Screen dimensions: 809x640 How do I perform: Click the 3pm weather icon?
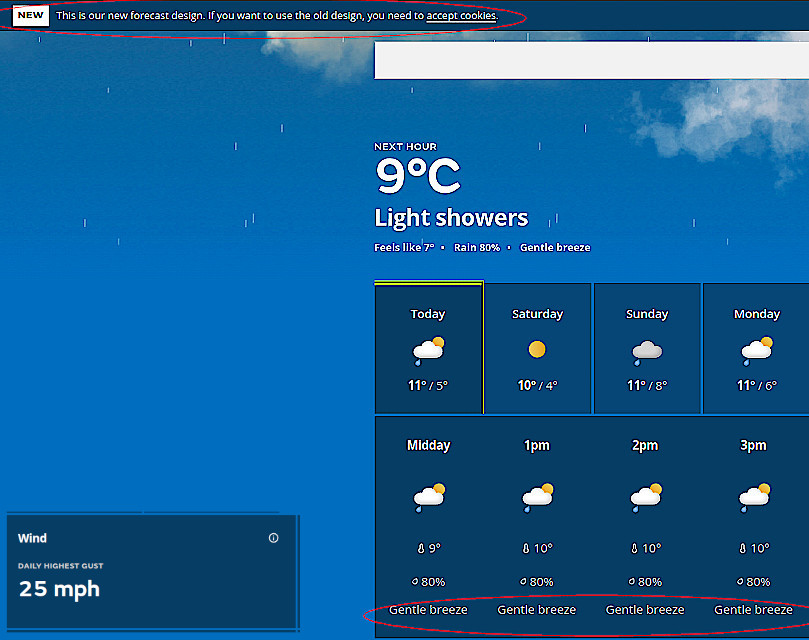754,498
